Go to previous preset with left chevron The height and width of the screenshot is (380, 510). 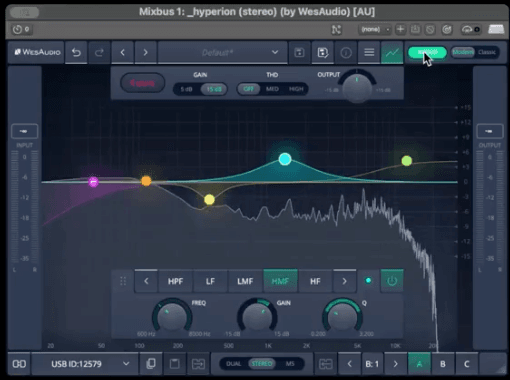(x=123, y=52)
